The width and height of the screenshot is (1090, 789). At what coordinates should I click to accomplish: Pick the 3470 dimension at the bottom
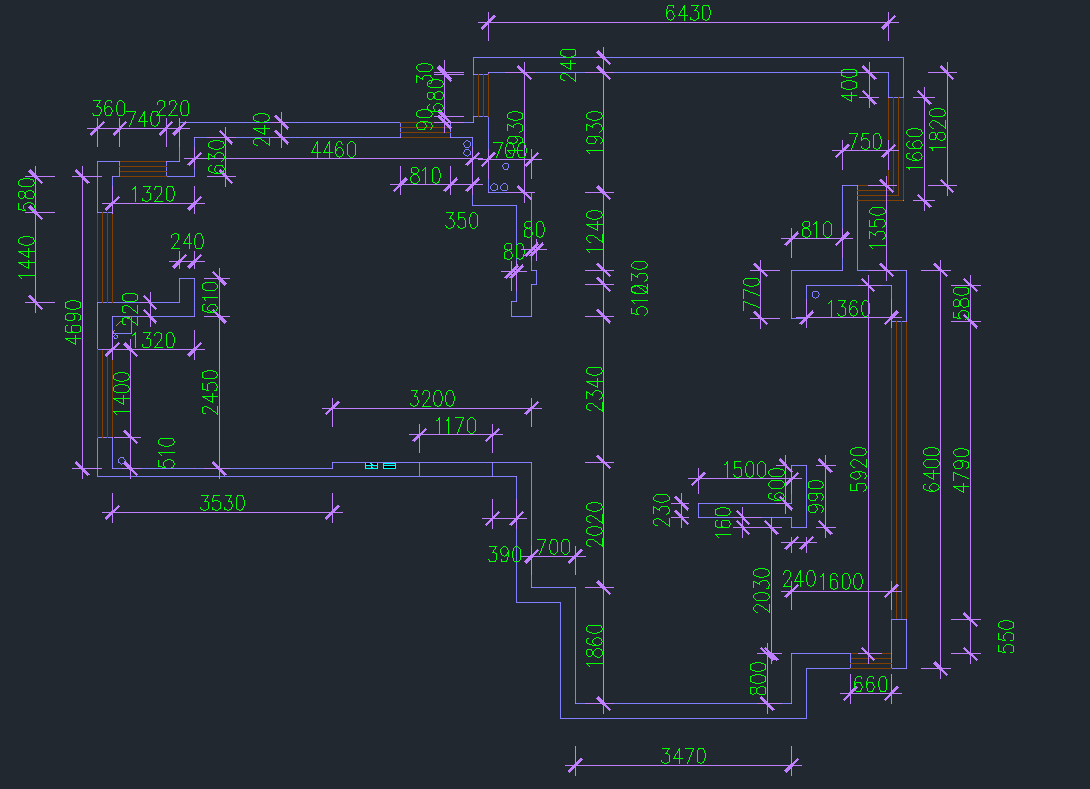683,756
